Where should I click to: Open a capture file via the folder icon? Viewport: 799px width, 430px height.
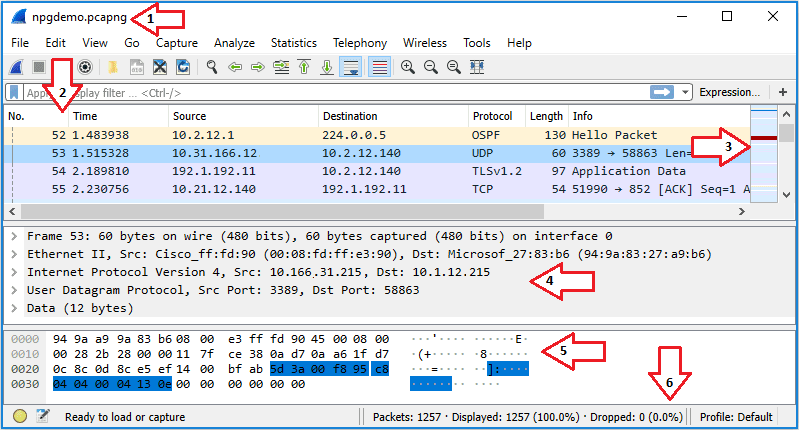tap(113, 67)
